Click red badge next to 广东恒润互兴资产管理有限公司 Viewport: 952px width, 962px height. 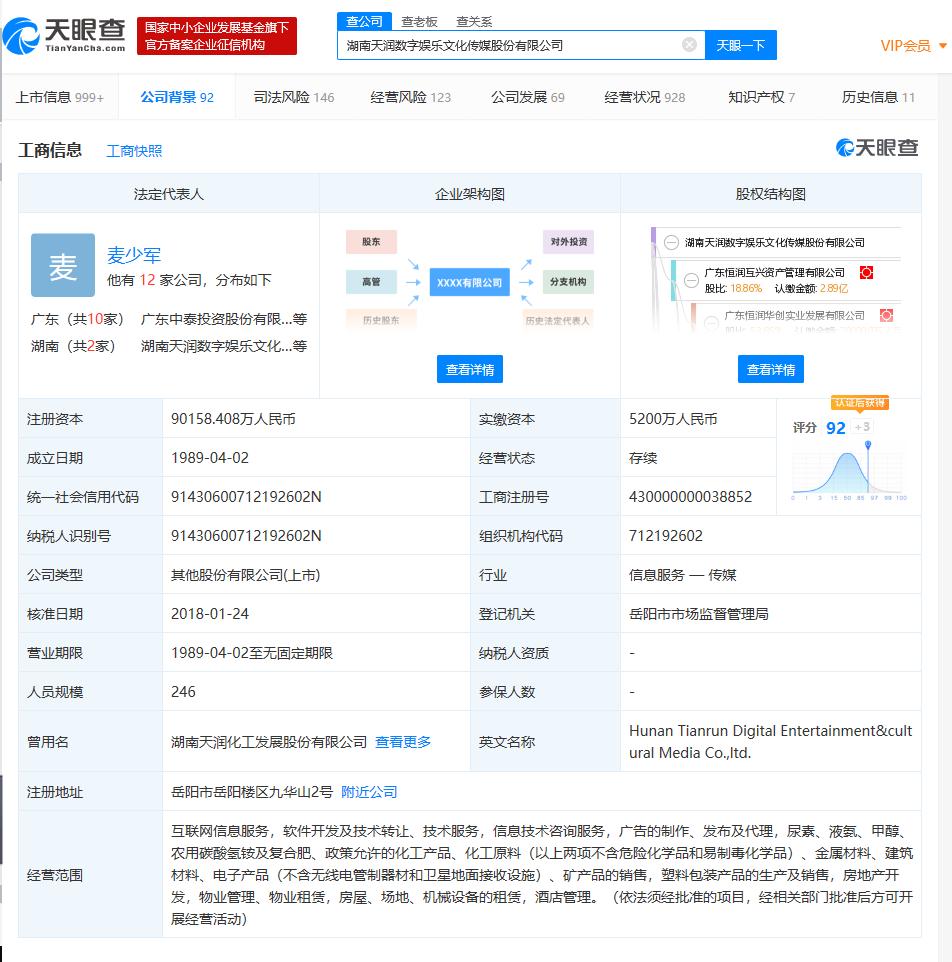866,272
